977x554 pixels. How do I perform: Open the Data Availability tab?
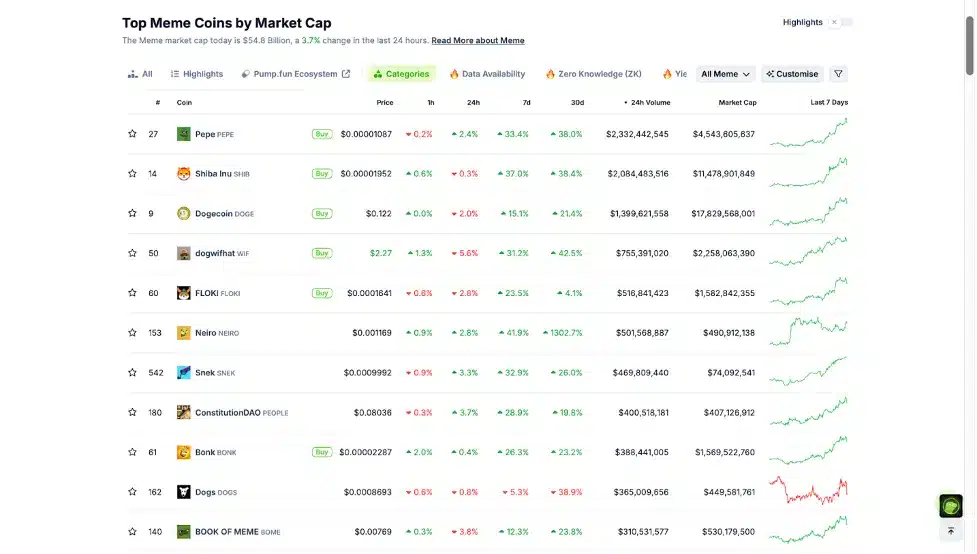click(x=487, y=74)
